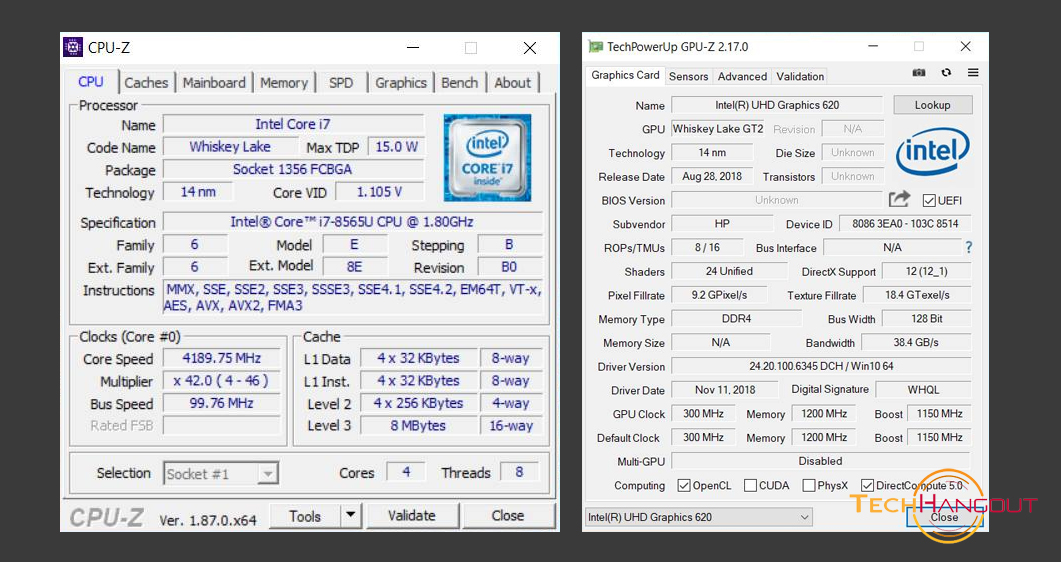The image size is (1061, 562).
Task: Click the BIOS share/export arrow icon
Action: coord(899,199)
